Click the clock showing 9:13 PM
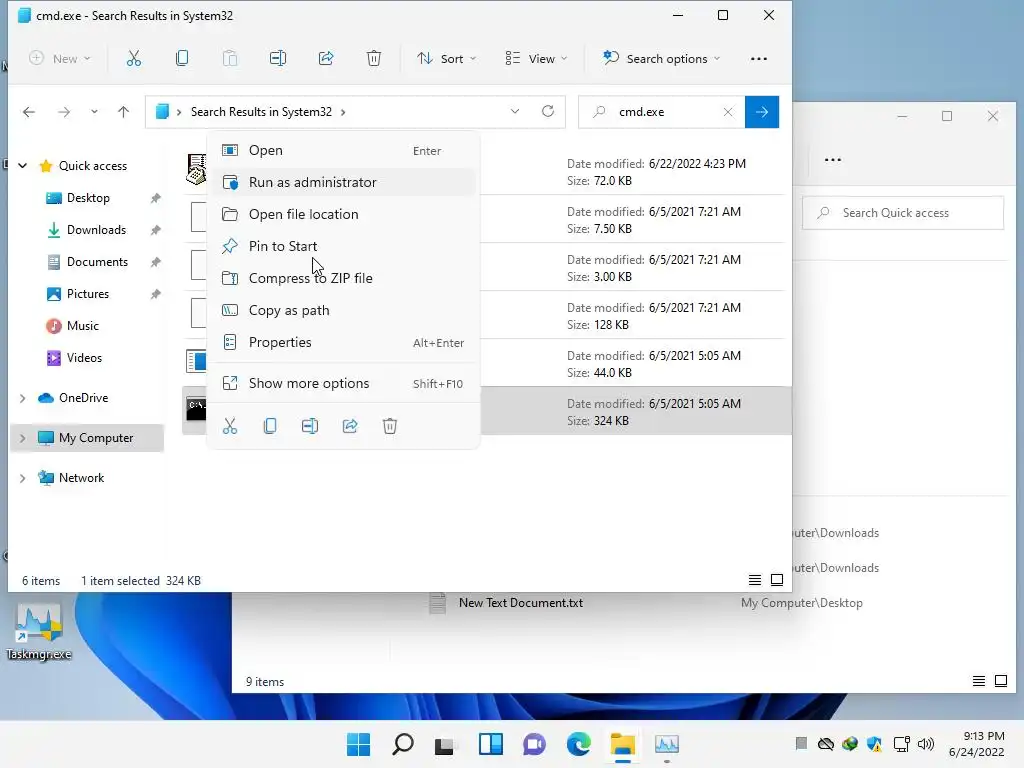The height and width of the screenshot is (768, 1024). pyautogui.click(x=977, y=744)
